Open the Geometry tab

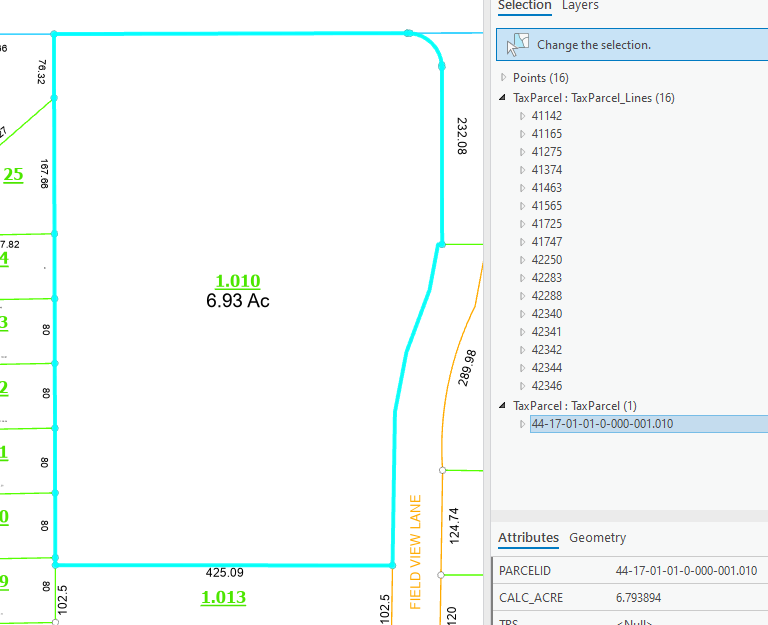598,537
